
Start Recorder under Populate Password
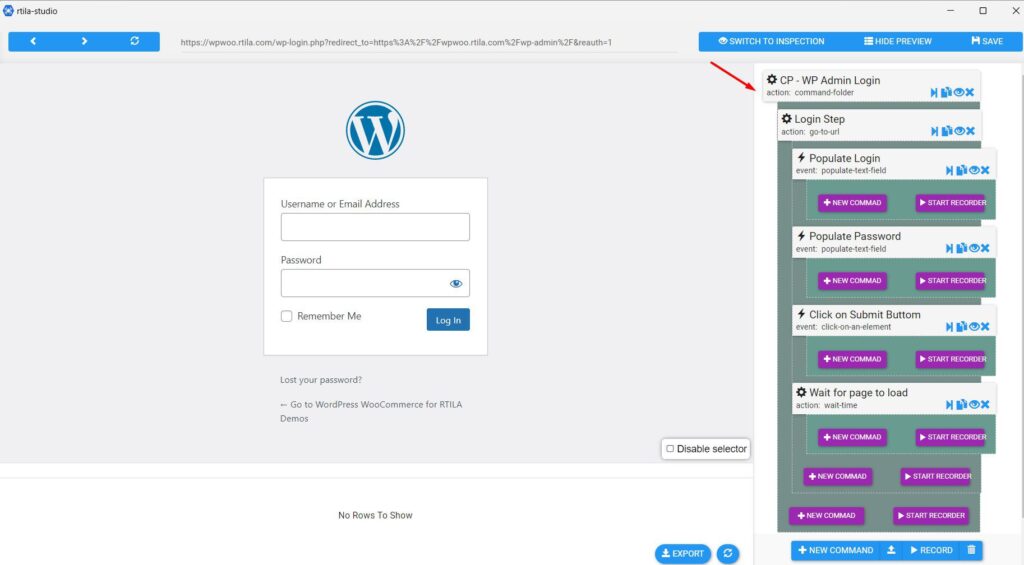pyautogui.click(x=952, y=281)
